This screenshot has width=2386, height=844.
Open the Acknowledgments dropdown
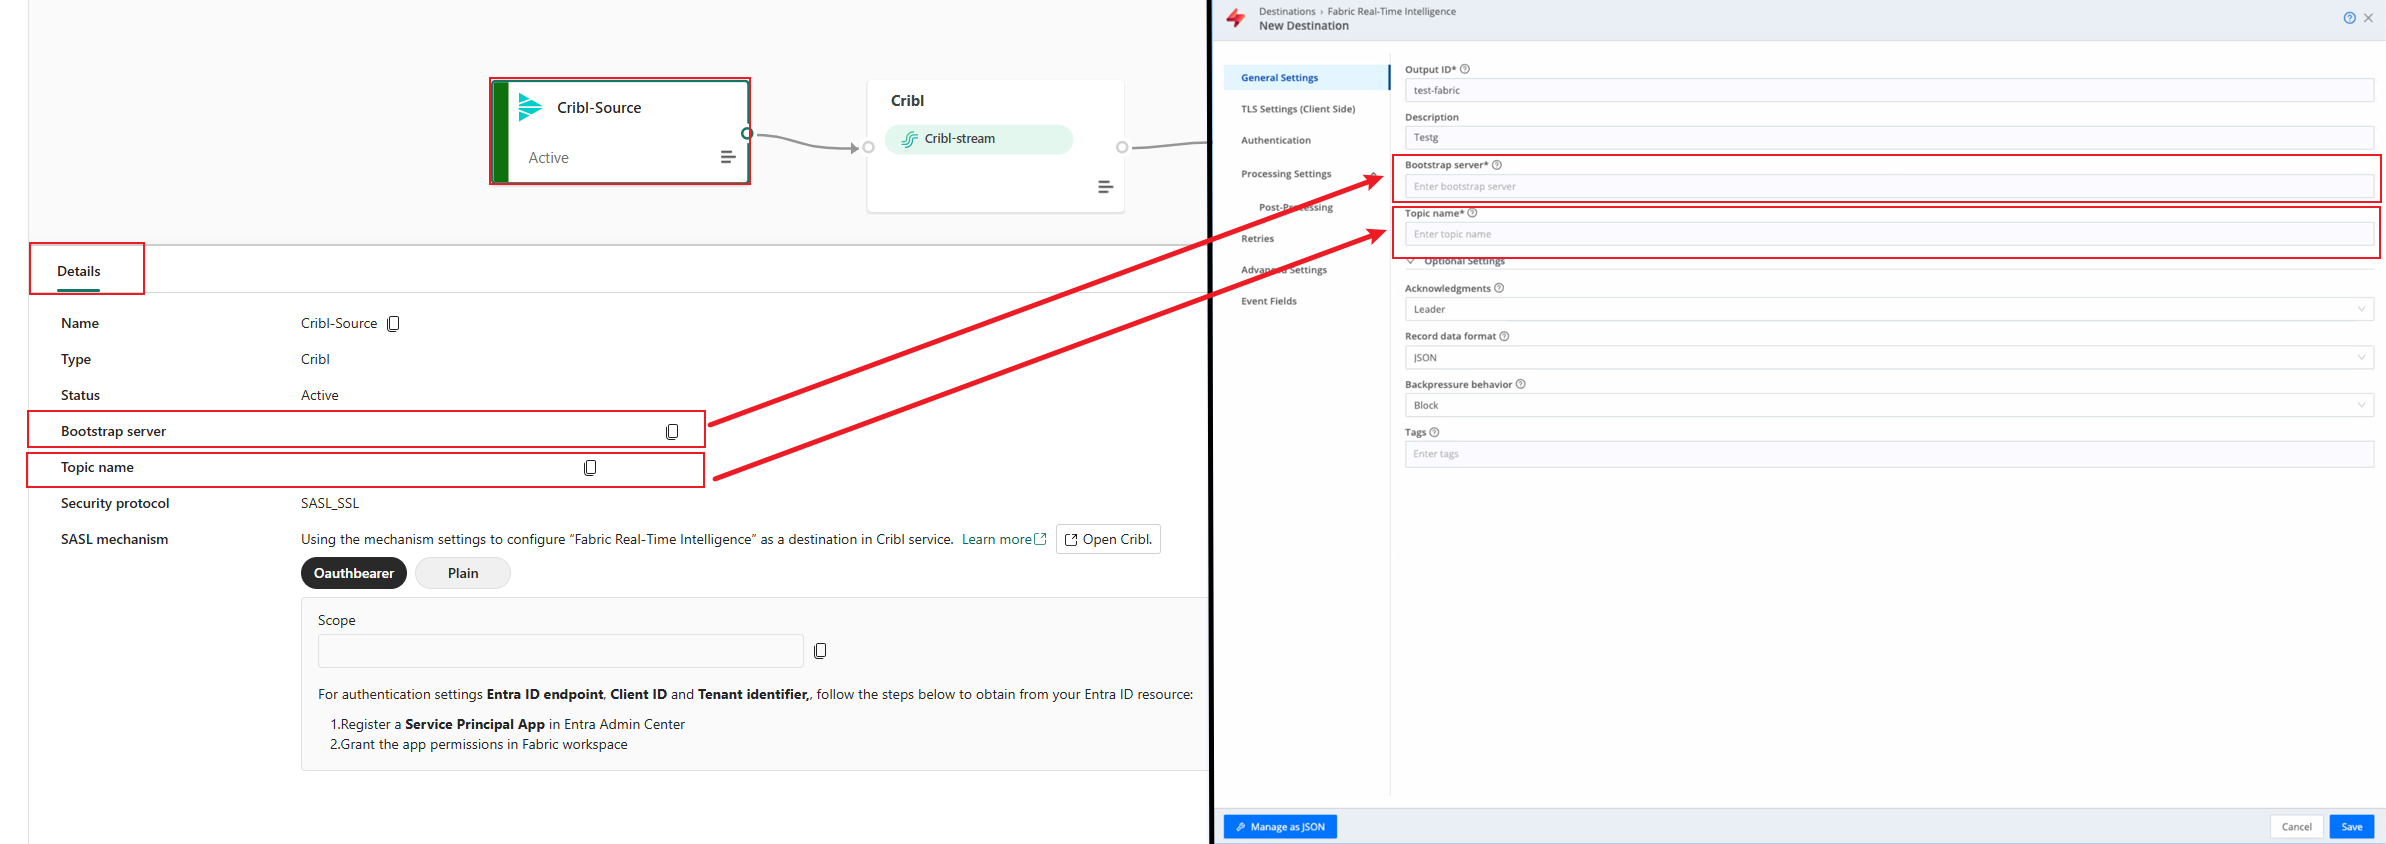coord(1889,309)
